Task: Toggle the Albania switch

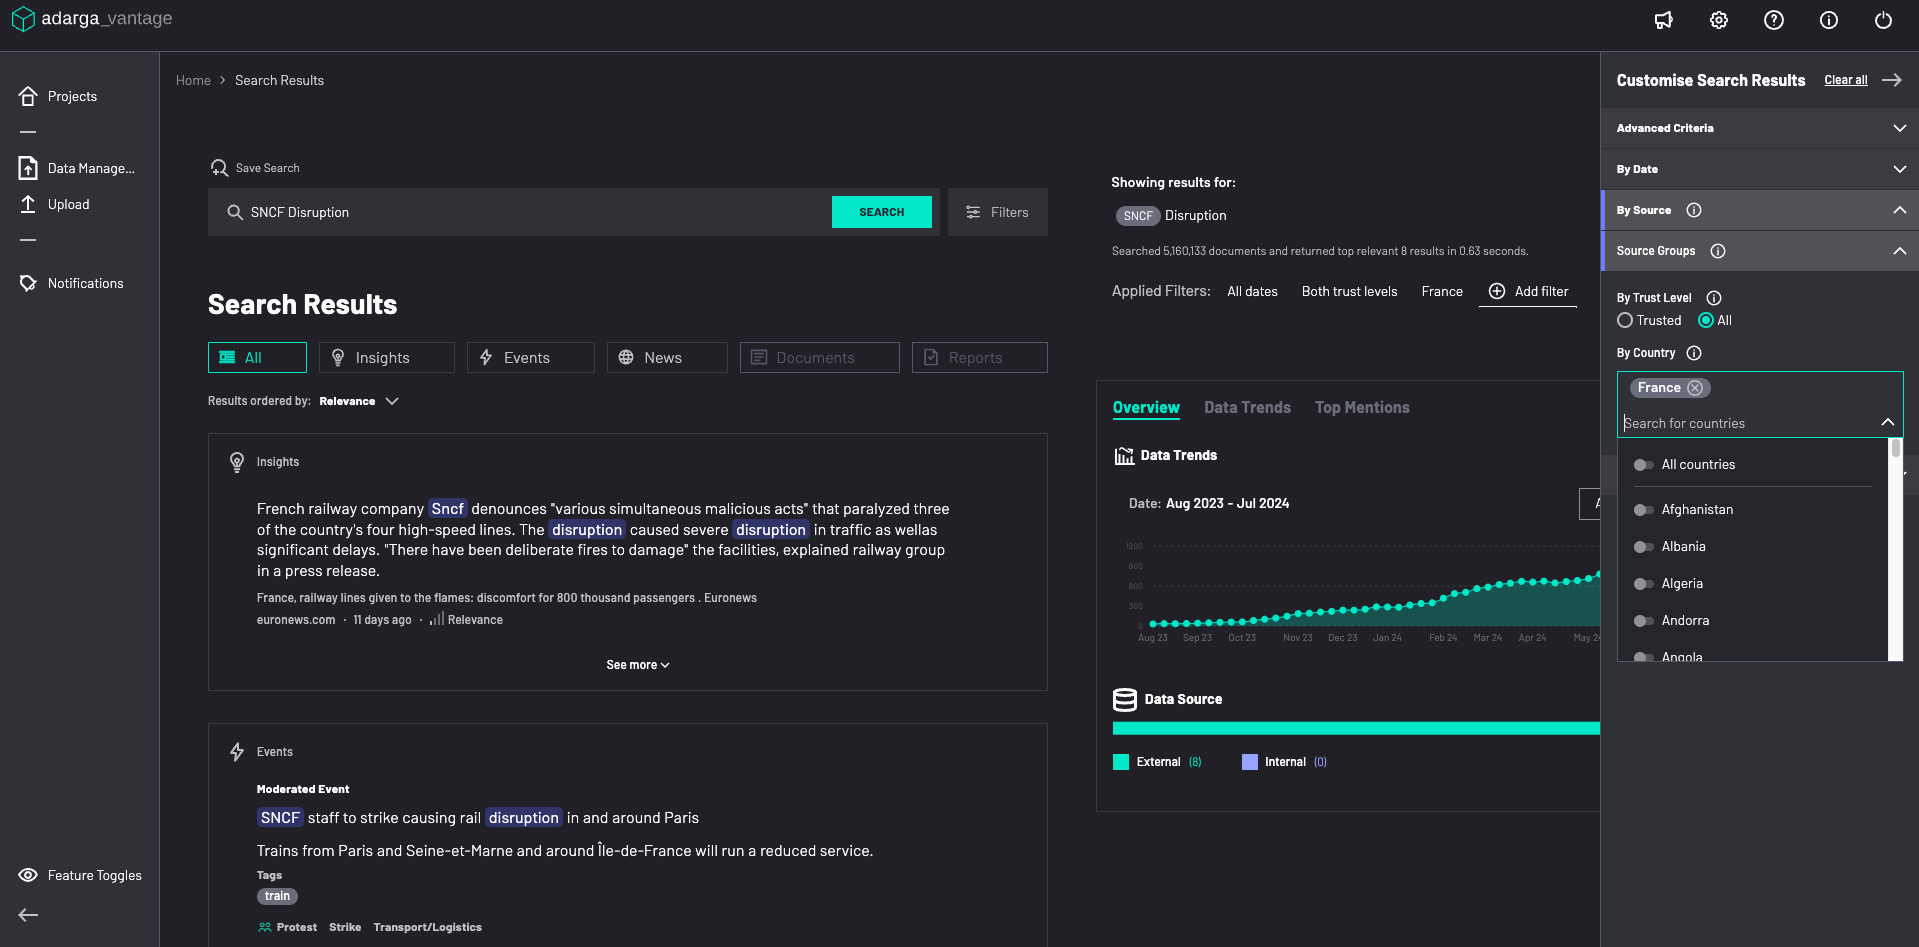Action: (x=1643, y=547)
